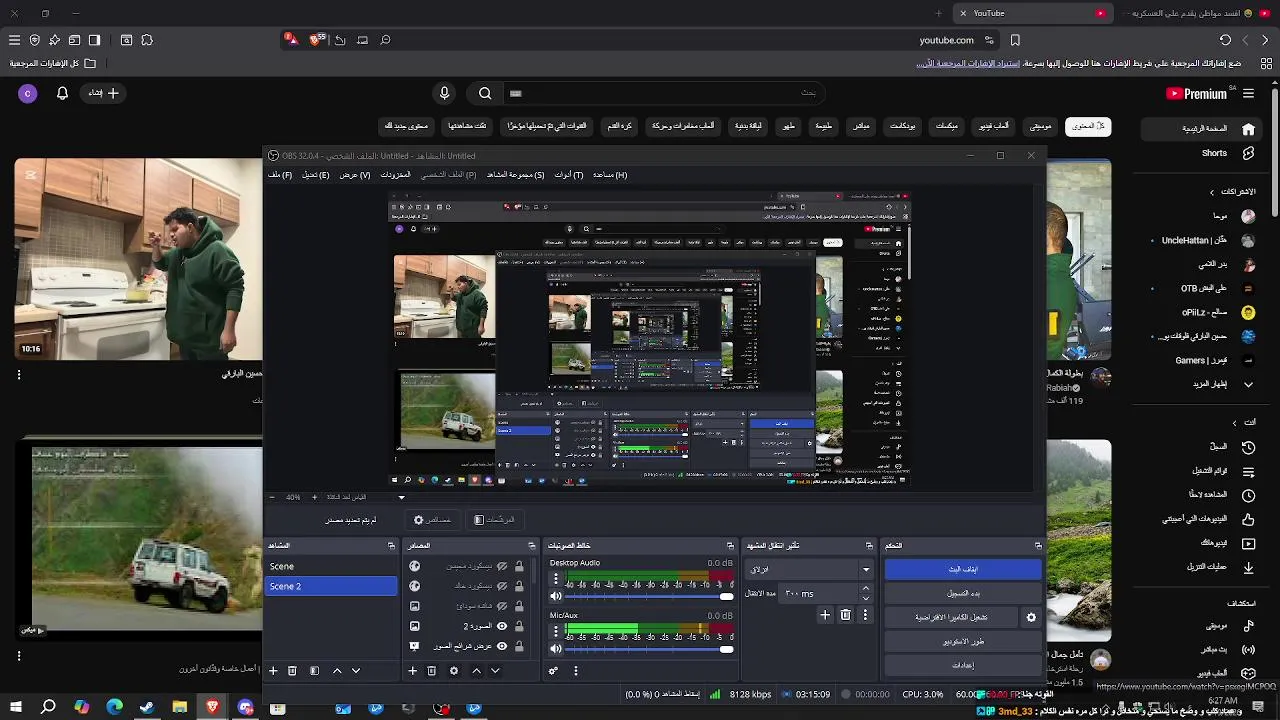Mute Desktop Audio speaker icon
The height and width of the screenshot is (720, 1280).
pos(556,596)
